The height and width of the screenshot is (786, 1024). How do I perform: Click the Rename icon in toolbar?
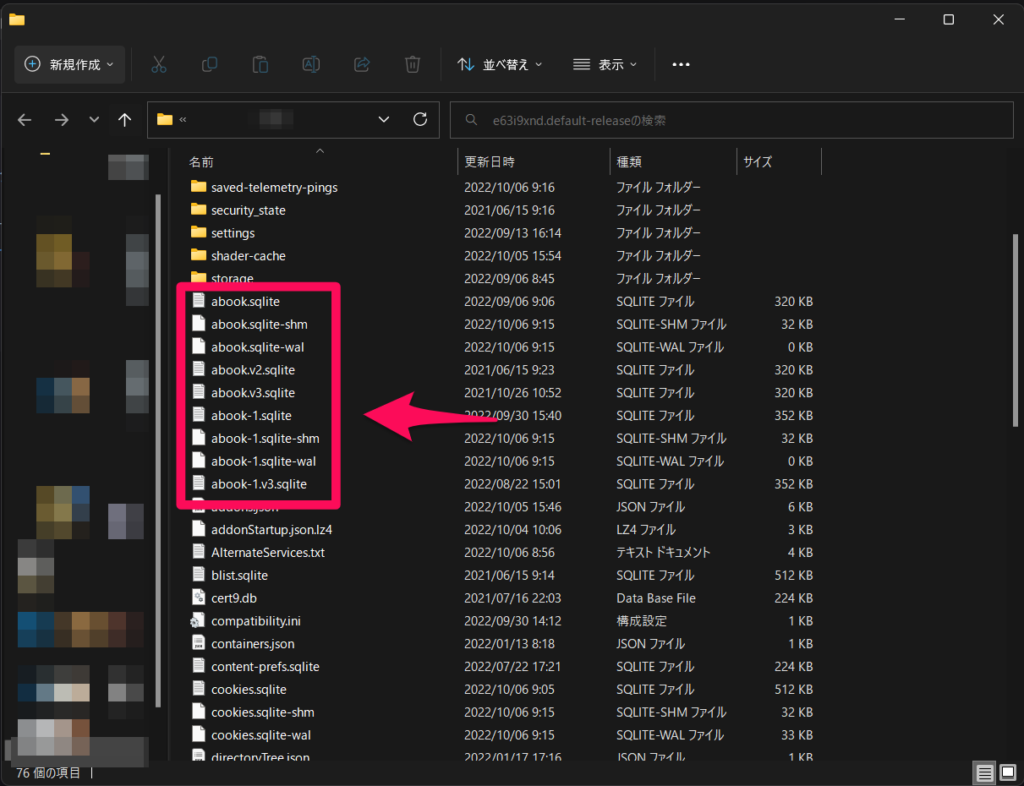(311, 64)
